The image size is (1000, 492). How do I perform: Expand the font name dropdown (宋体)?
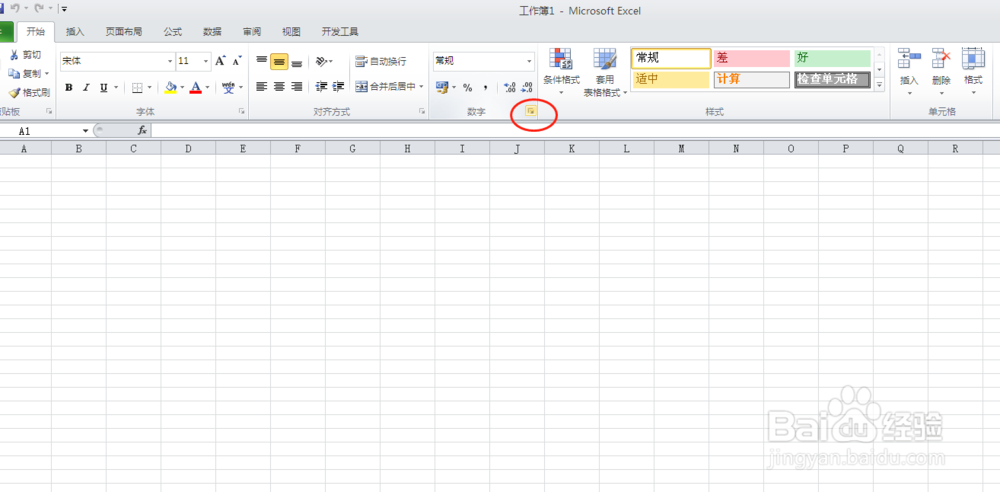click(170, 61)
